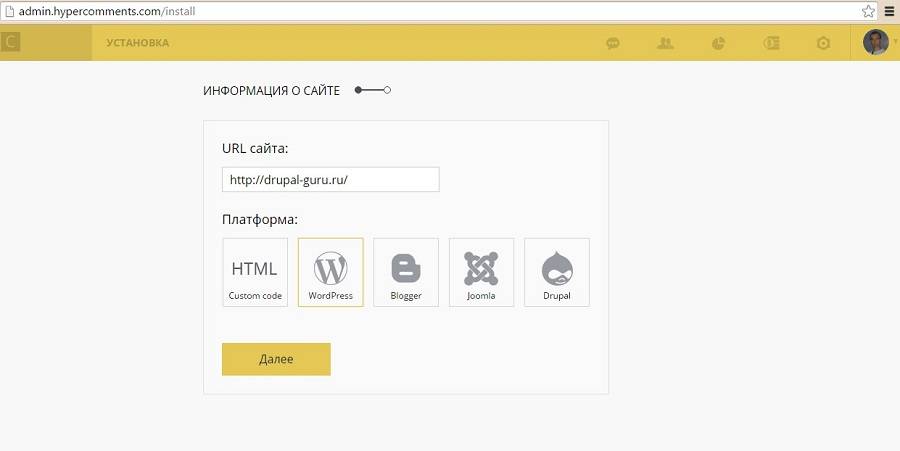Viewport: 900px width, 451px height.
Task: Open the settings gear icon in header
Action: point(823,43)
